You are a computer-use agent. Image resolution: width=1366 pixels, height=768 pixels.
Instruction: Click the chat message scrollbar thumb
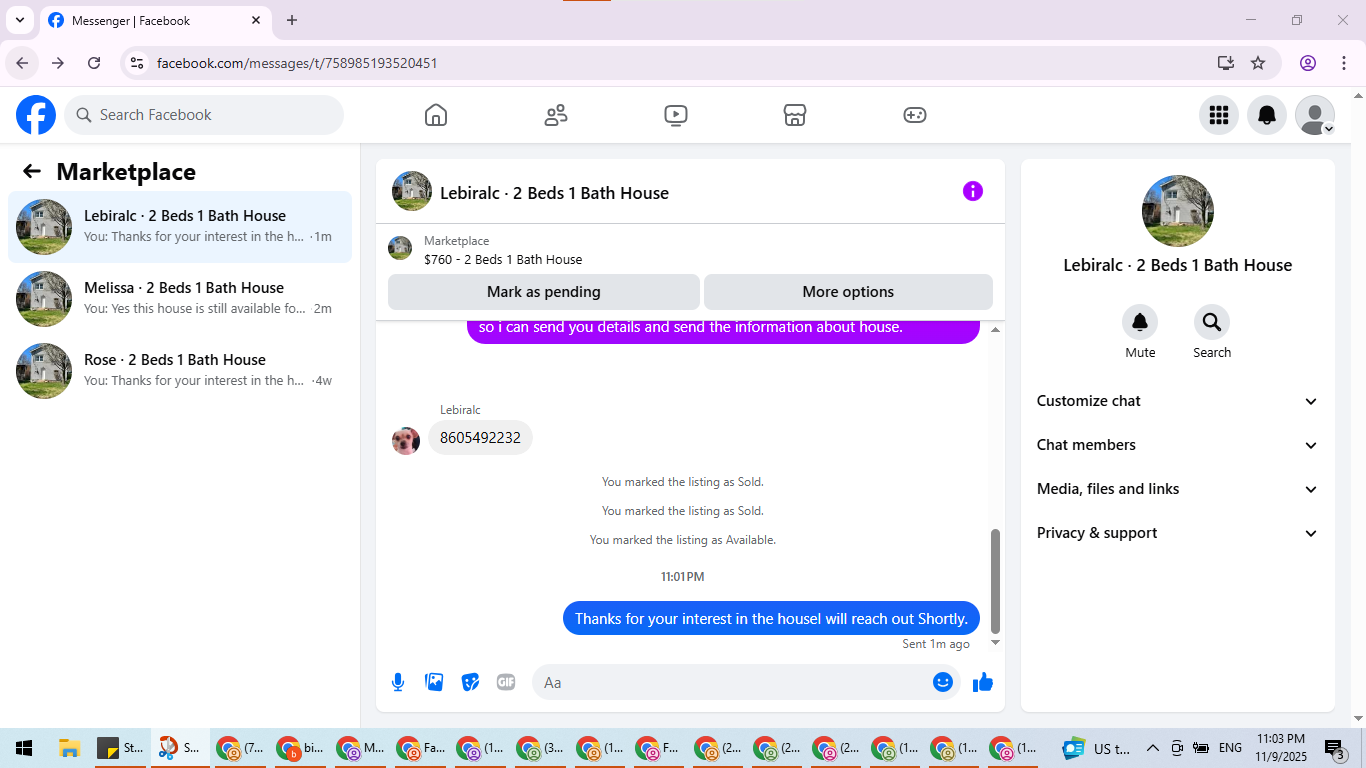(995, 581)
